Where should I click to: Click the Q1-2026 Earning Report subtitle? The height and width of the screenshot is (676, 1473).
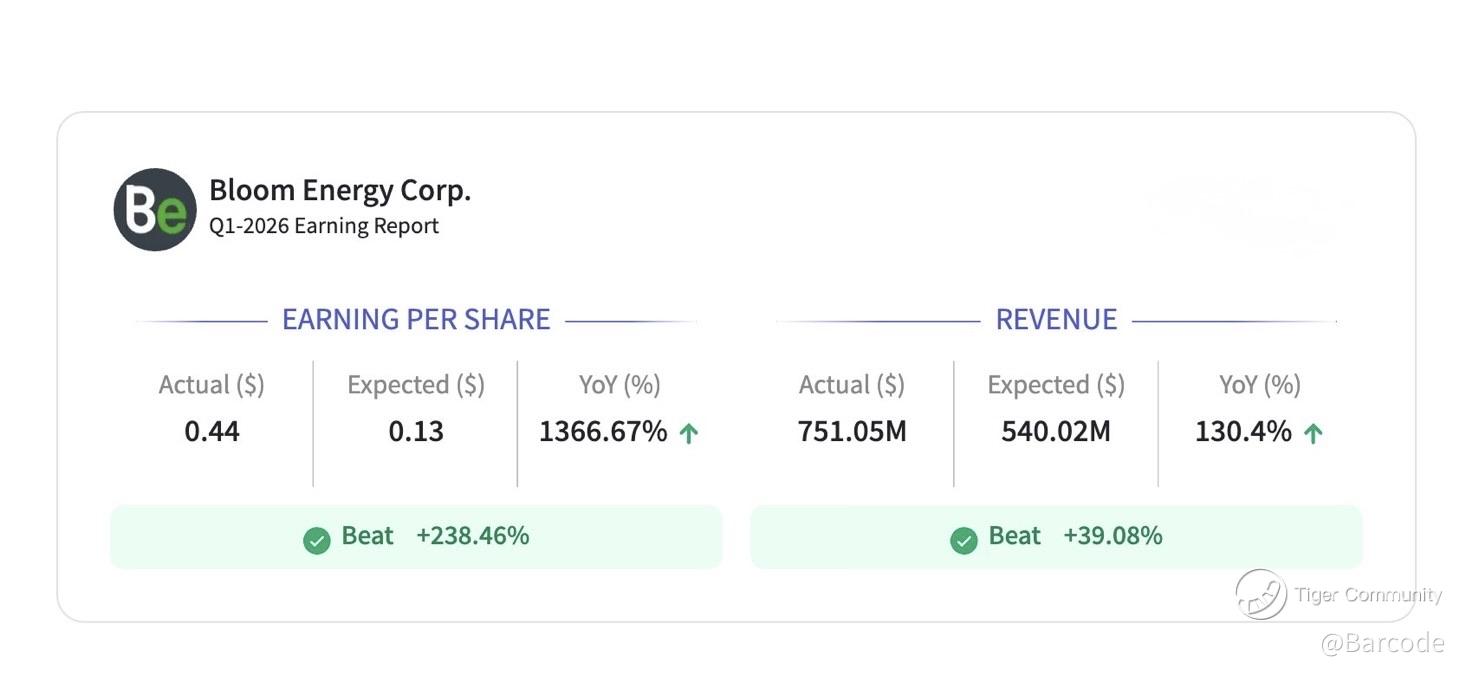324,226
